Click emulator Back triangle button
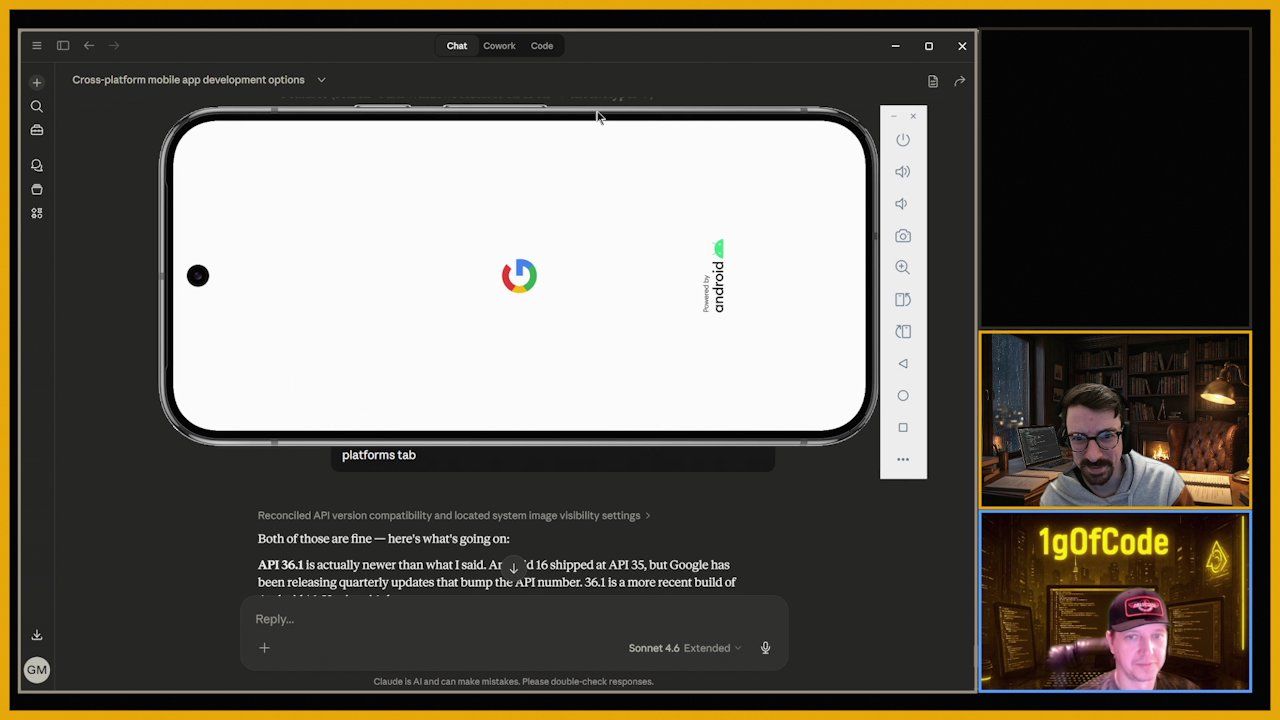1280x720 pixels. [x=903, y=364]
